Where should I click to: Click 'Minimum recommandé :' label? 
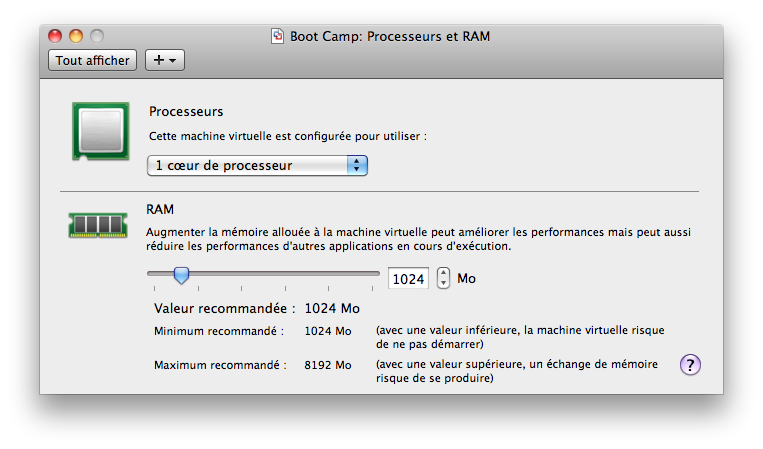(x=219, y=331)
